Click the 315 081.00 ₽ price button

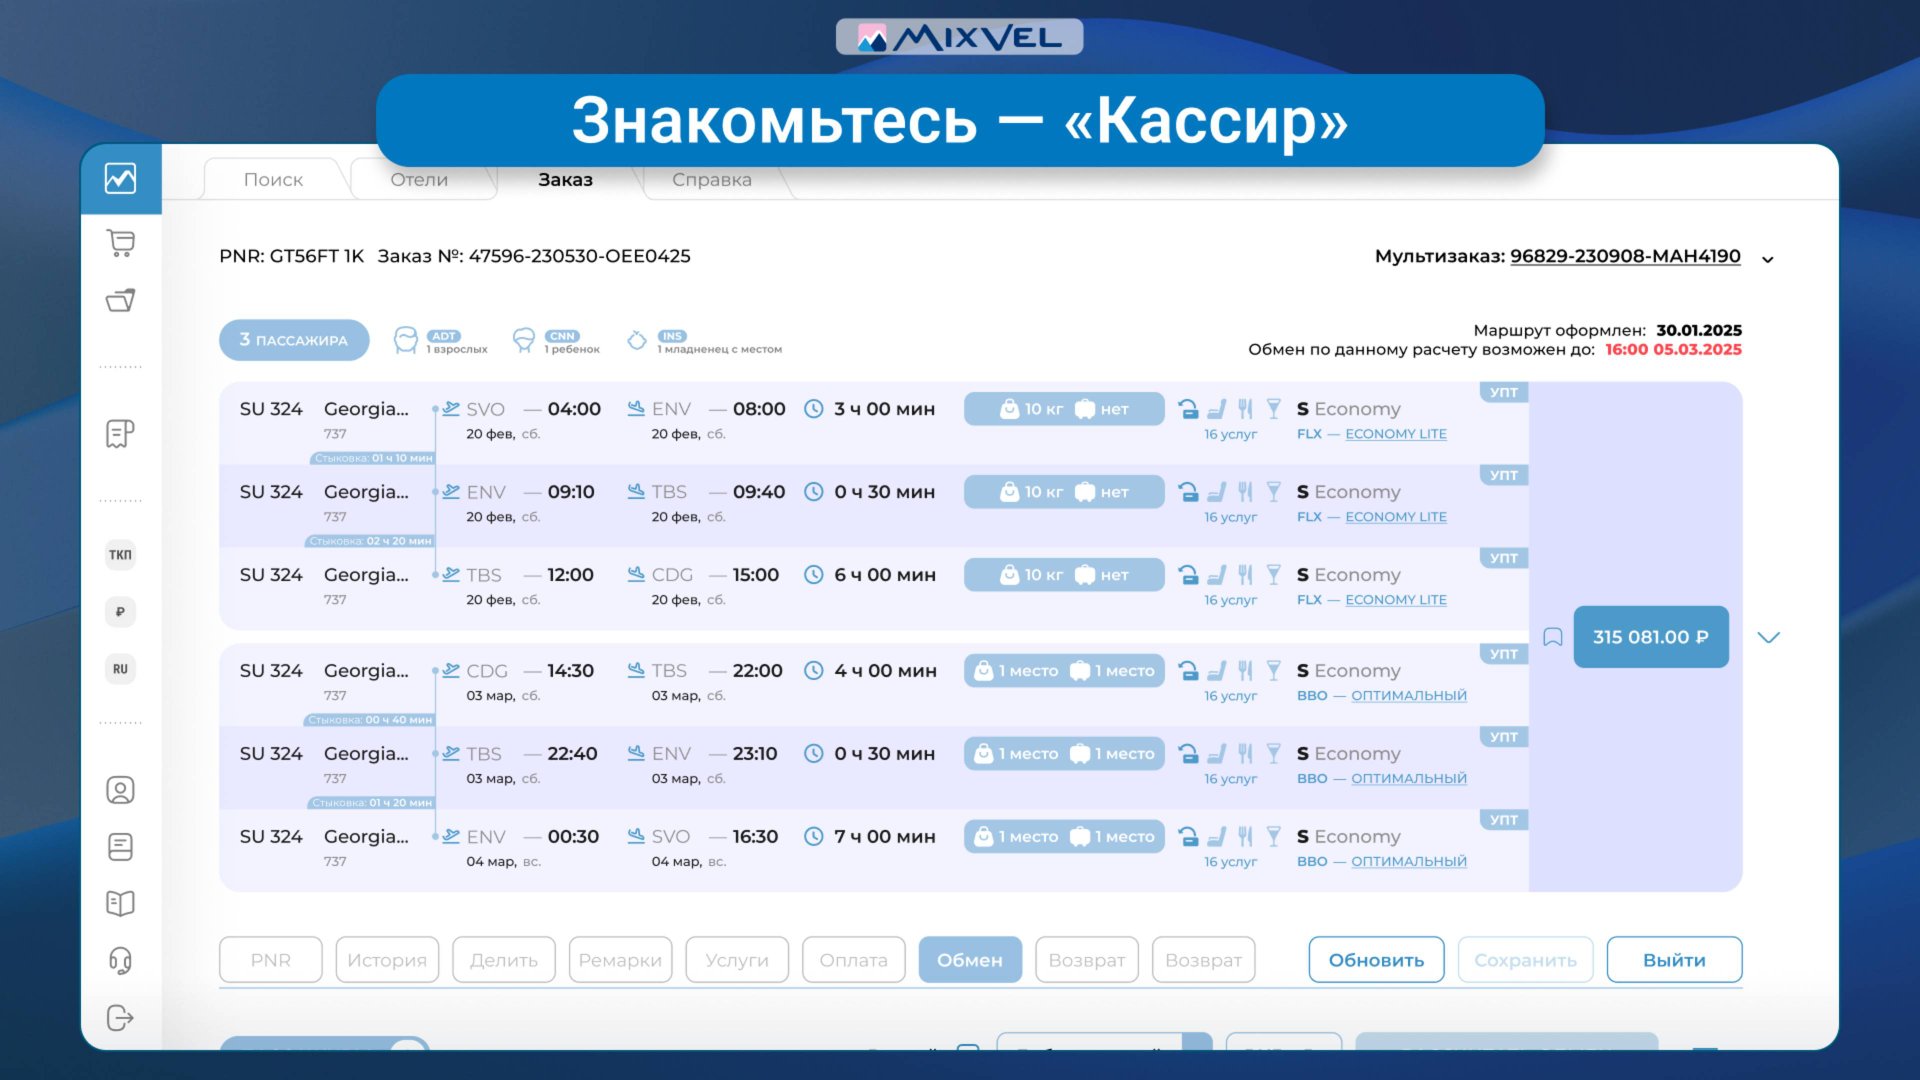(1650, 637)
